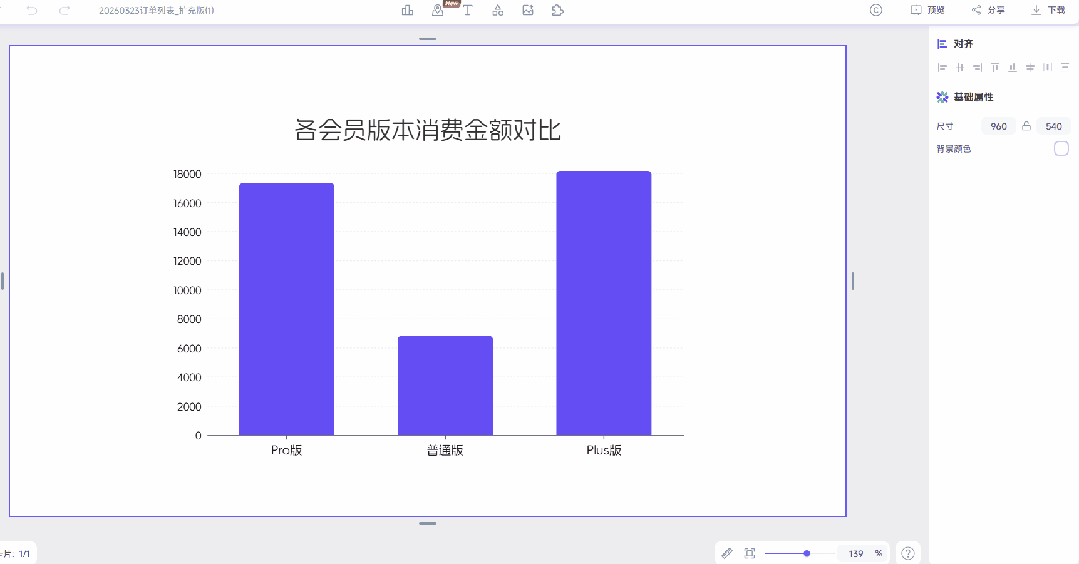Open the shapes tool icon
The height and width of the screenshot is (564, 1079).
[x=498, y=10]
